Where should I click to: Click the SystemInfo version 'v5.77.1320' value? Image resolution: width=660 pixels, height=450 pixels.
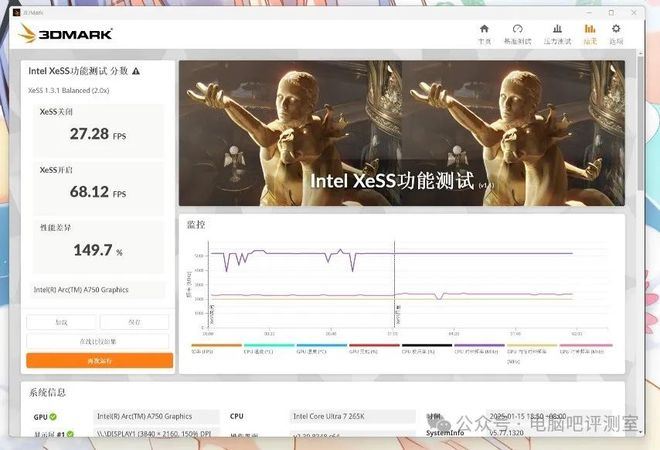(x=506, y=433)
